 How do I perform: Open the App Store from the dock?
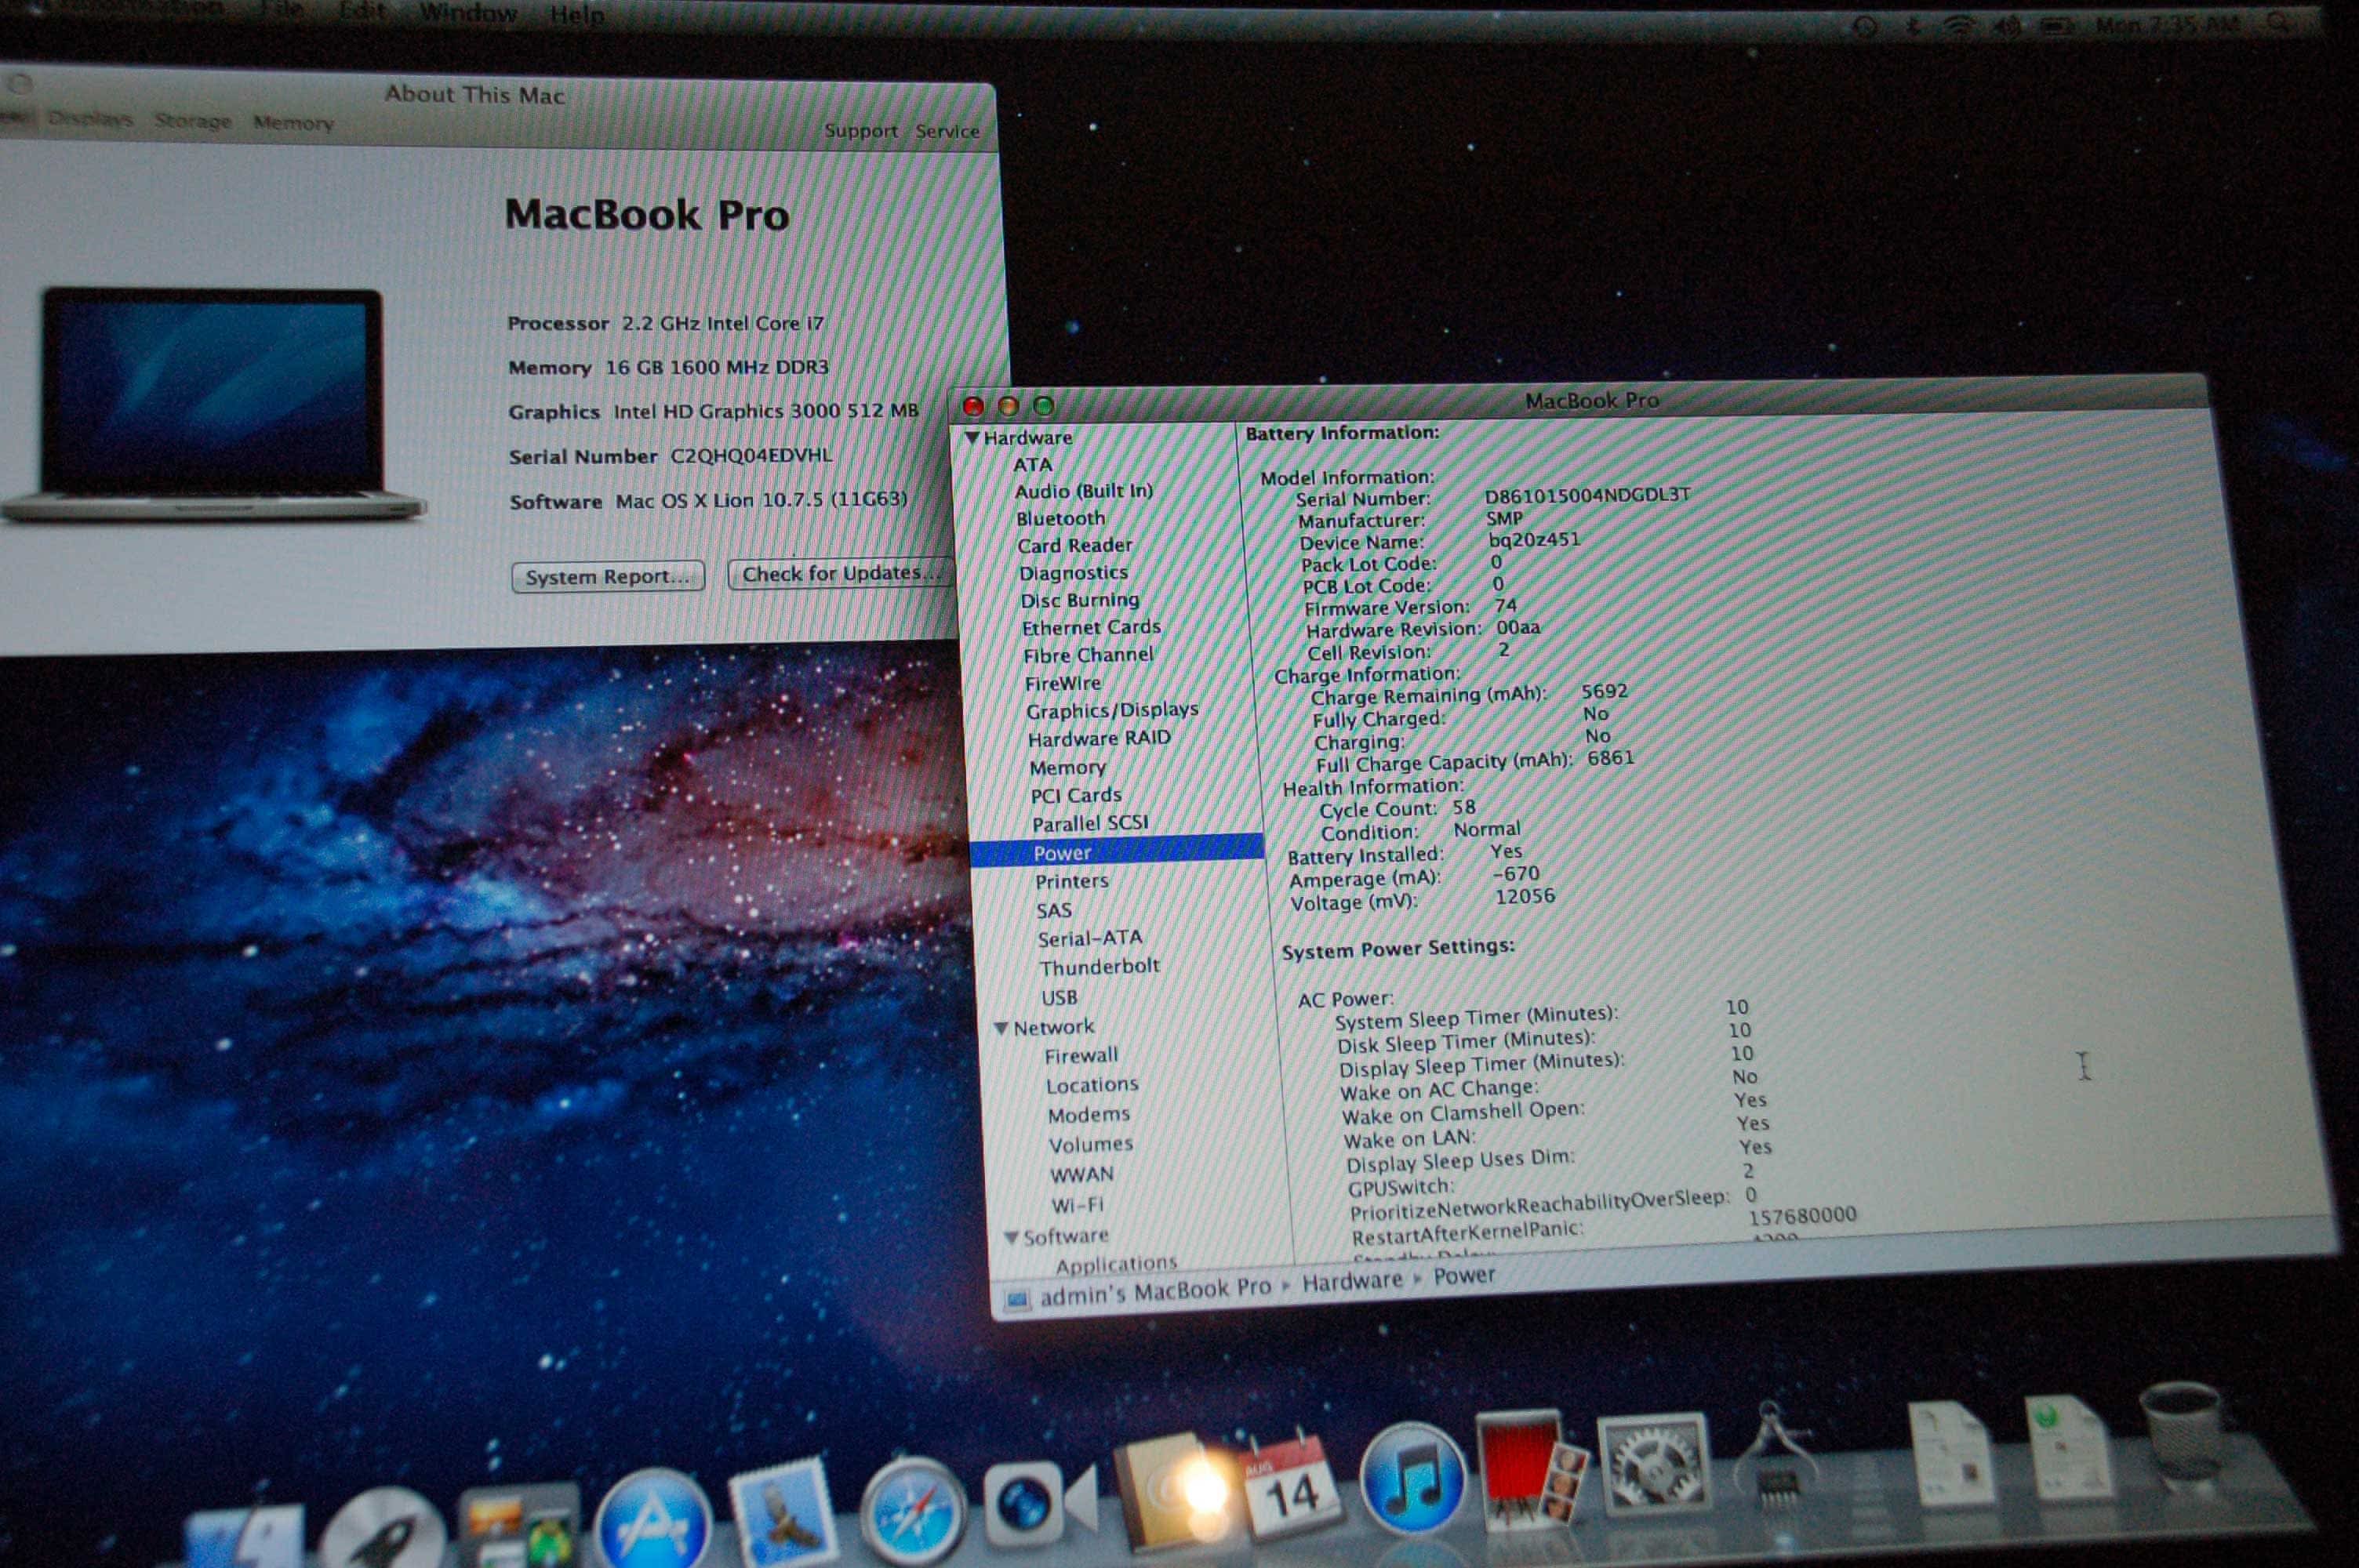(x=652, y=1522)
